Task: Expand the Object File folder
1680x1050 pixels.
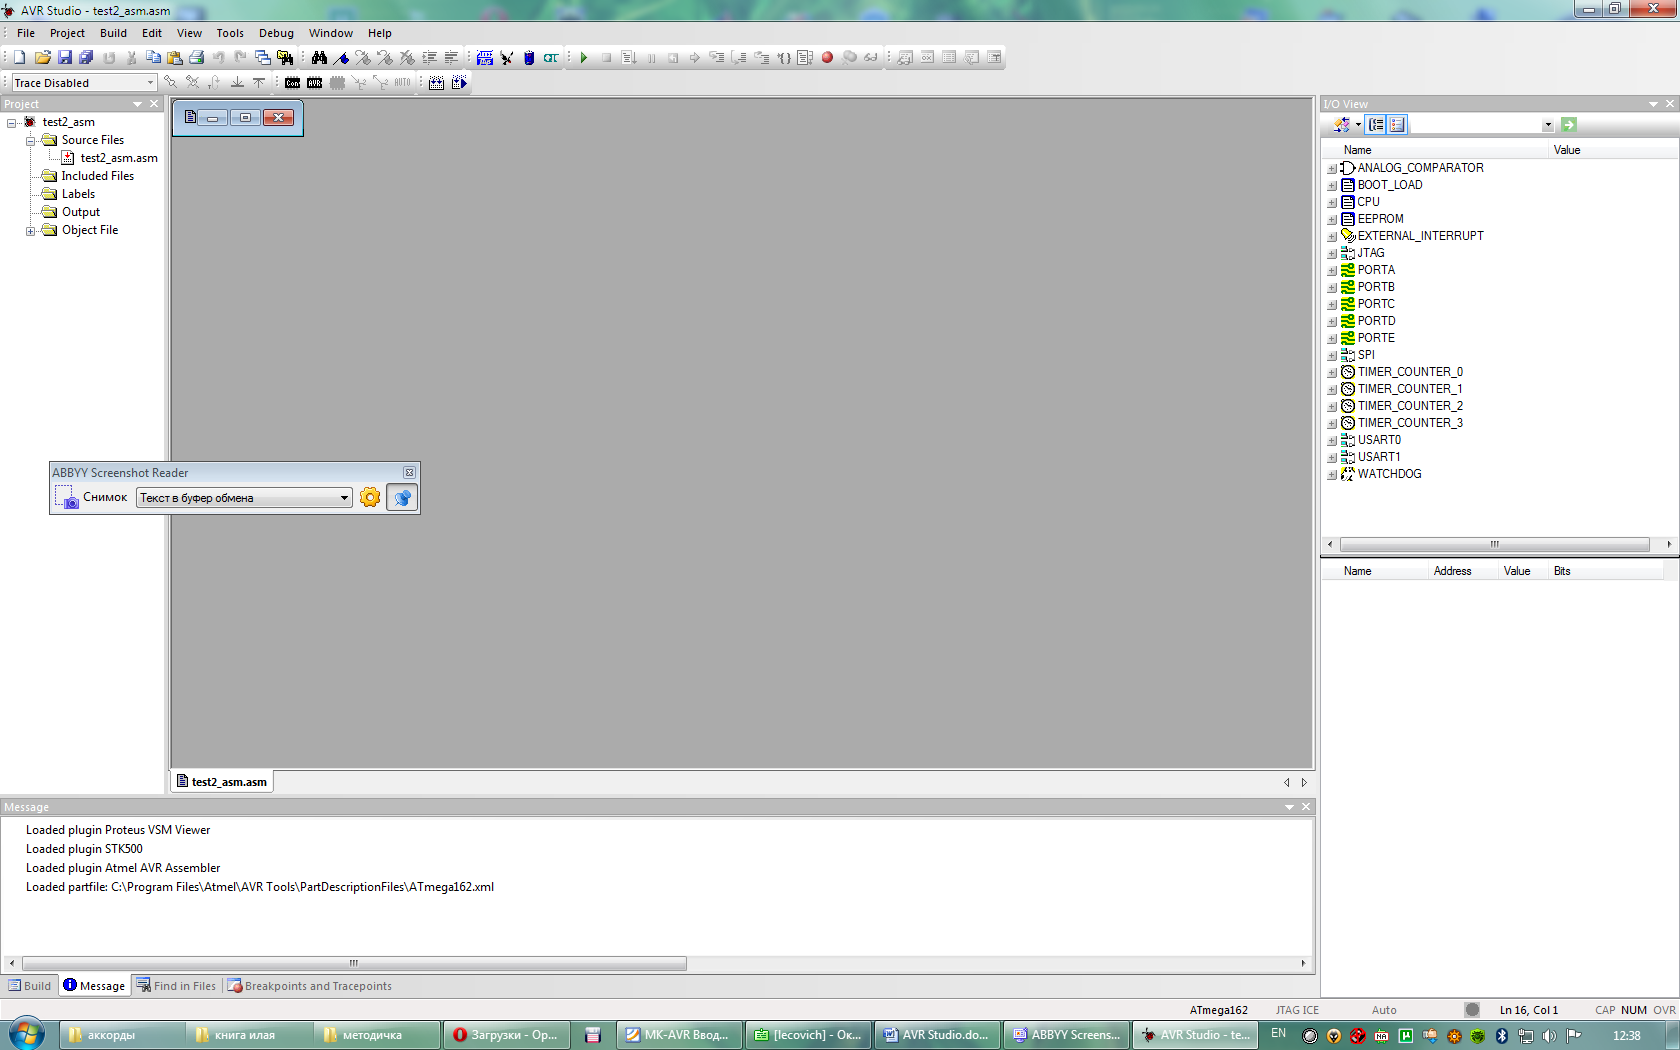Action: pyautogui.click(x=31, y=231)
